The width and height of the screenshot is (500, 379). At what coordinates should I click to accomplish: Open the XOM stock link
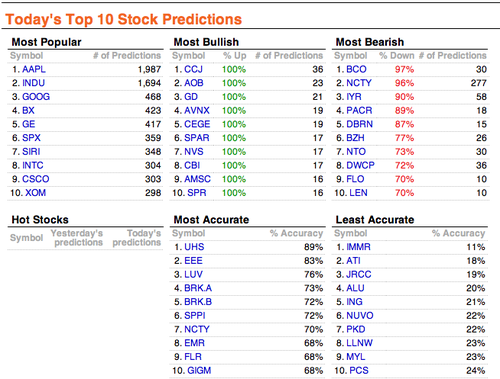point(36,193)
